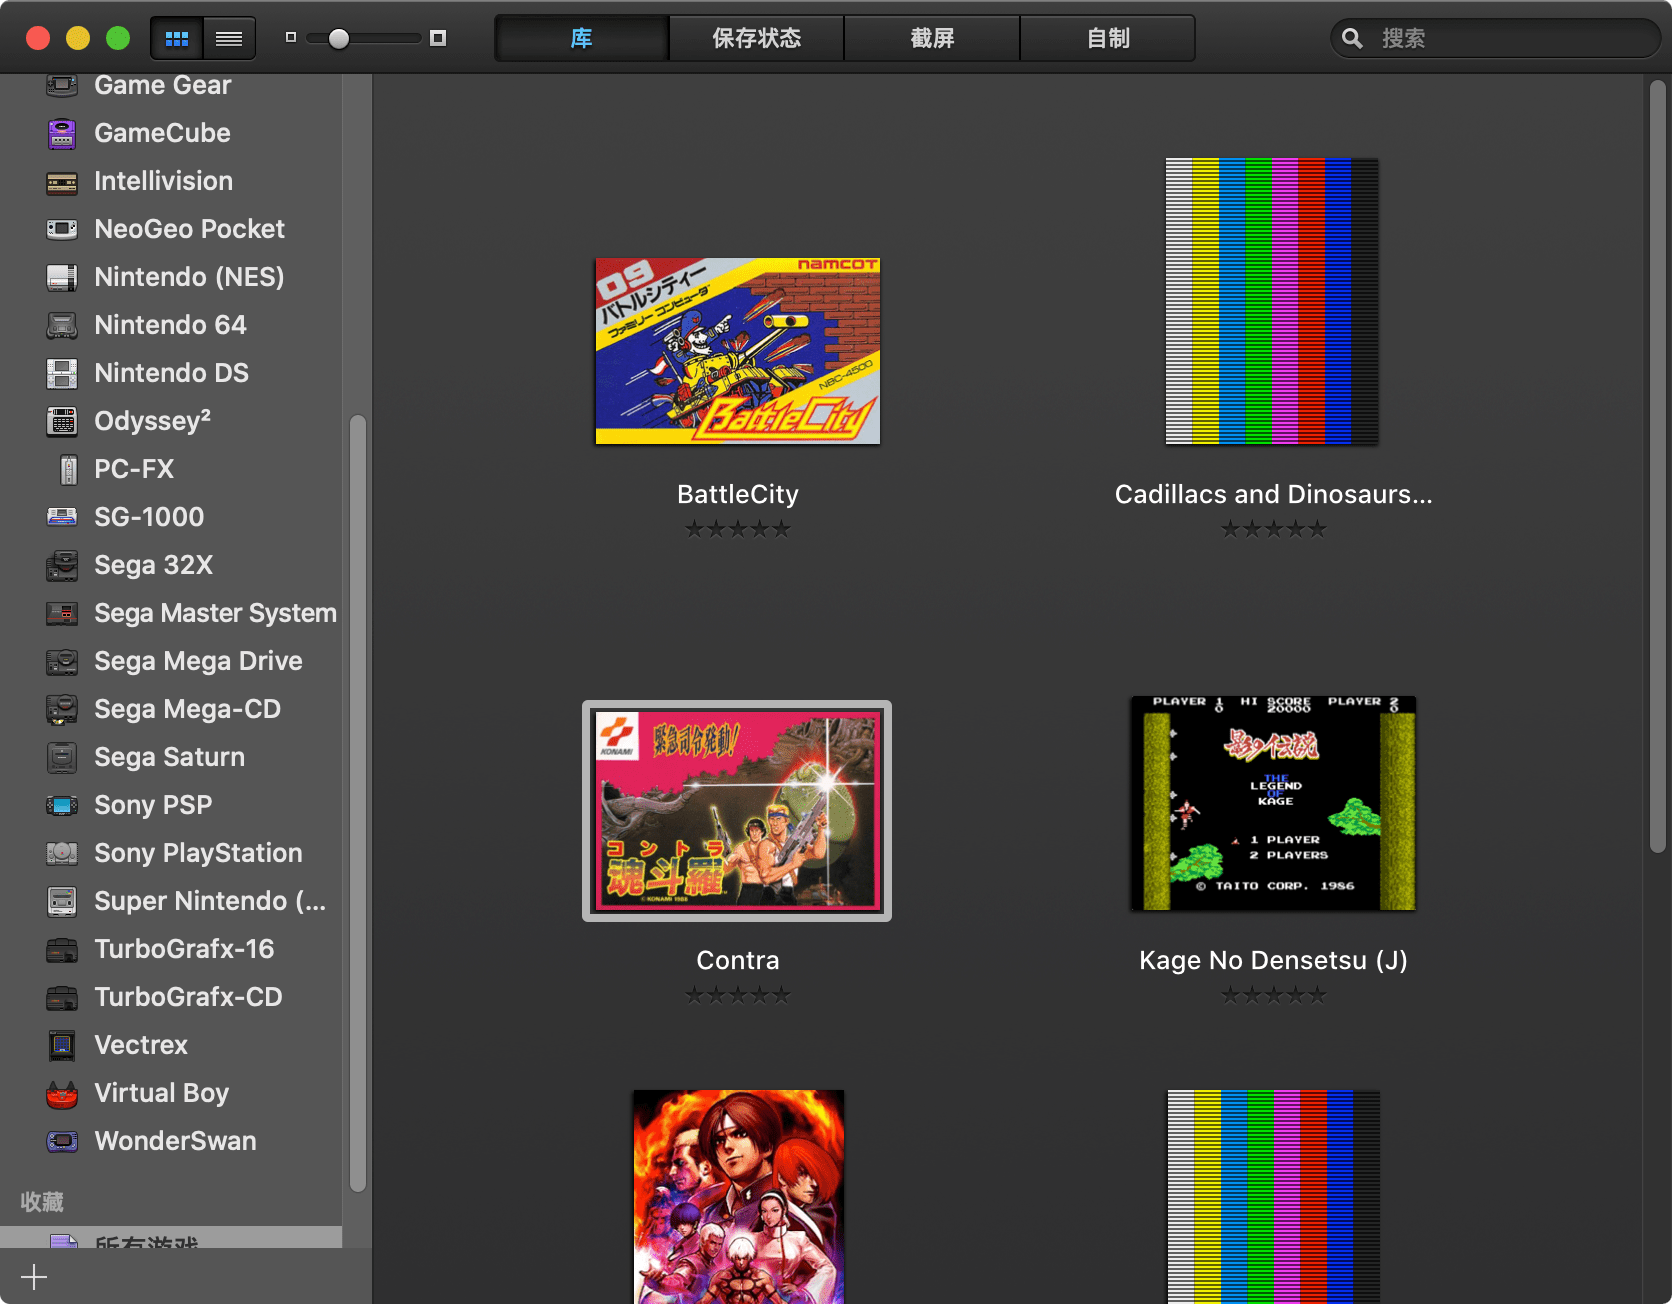
Task: Switch to list view
Action: click(x=229, y=39)
